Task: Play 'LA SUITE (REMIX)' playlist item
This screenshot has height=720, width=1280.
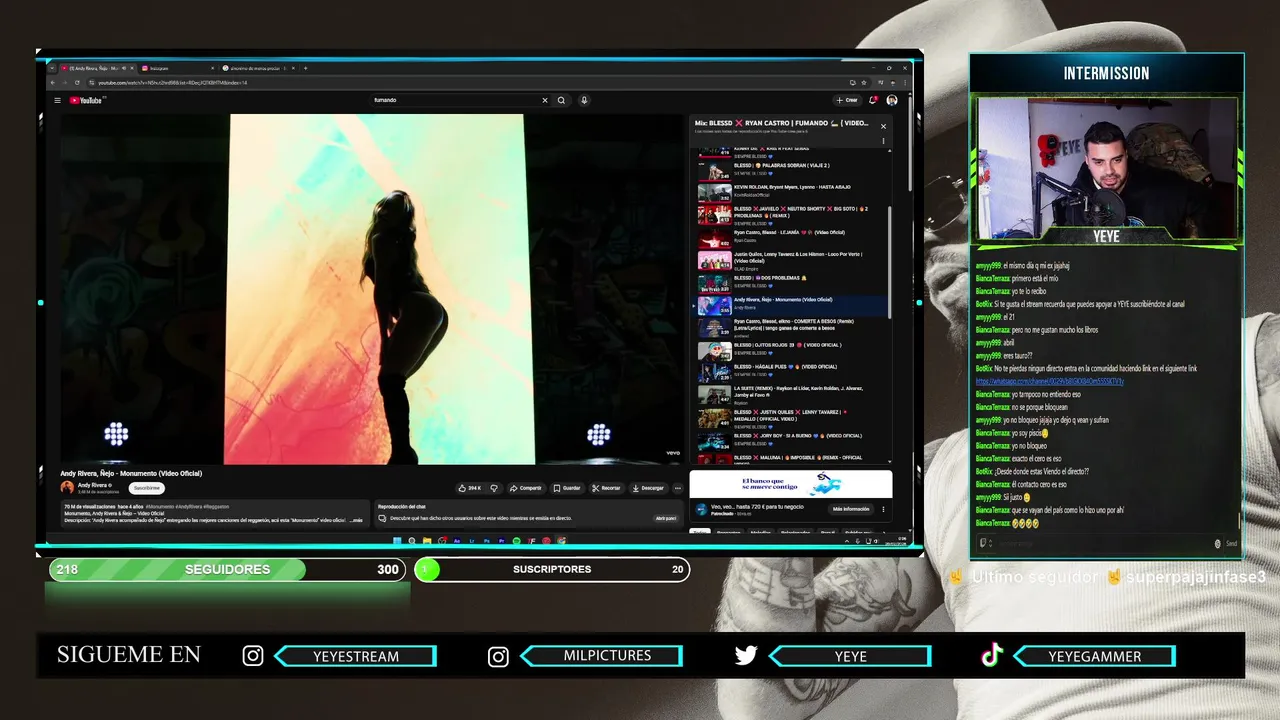Action: 790,394
